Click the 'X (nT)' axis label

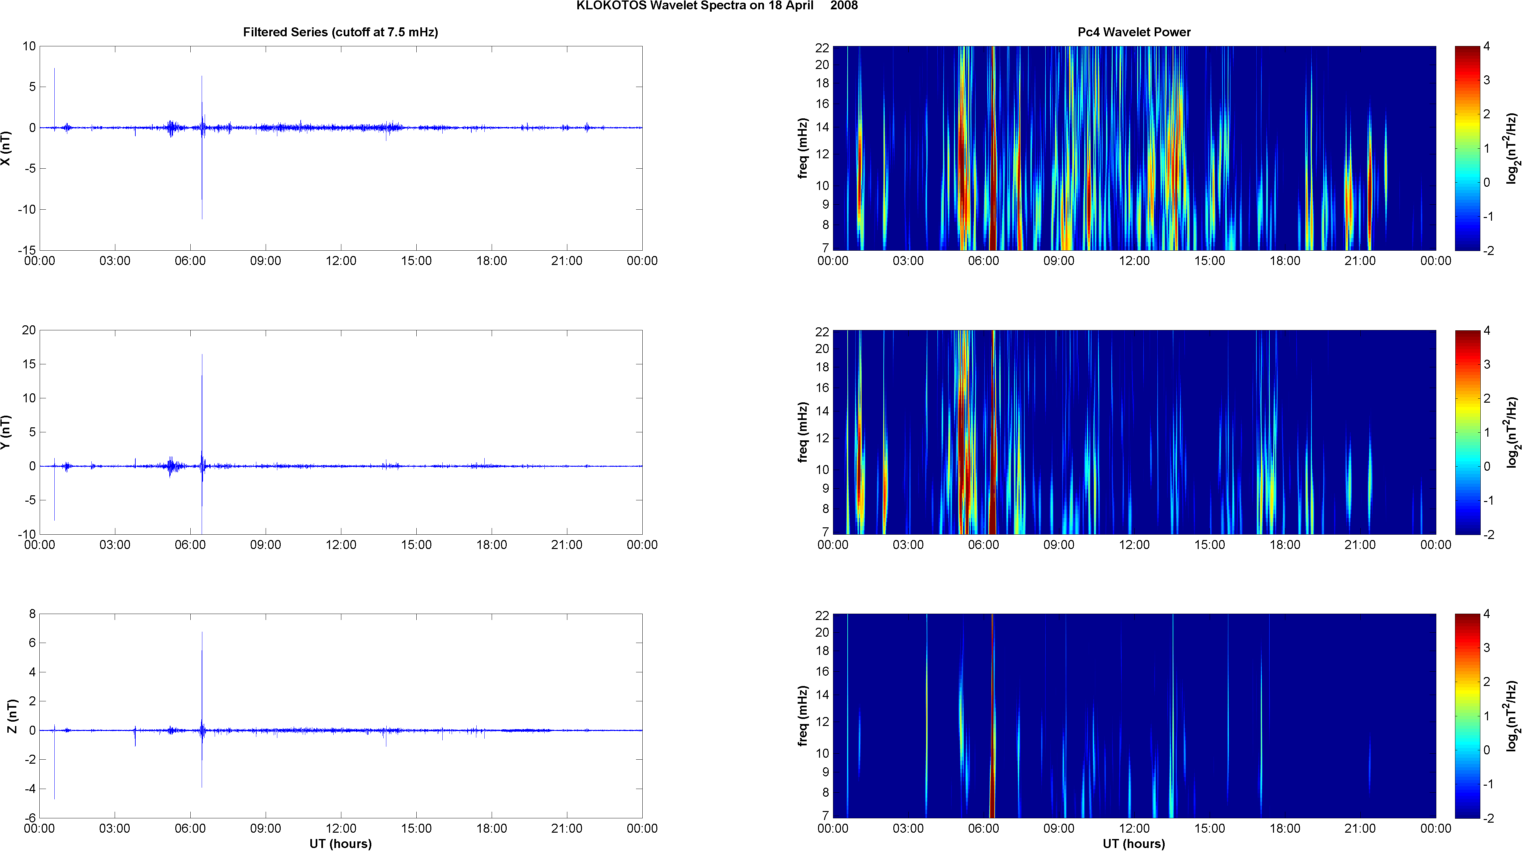point(7,148)
